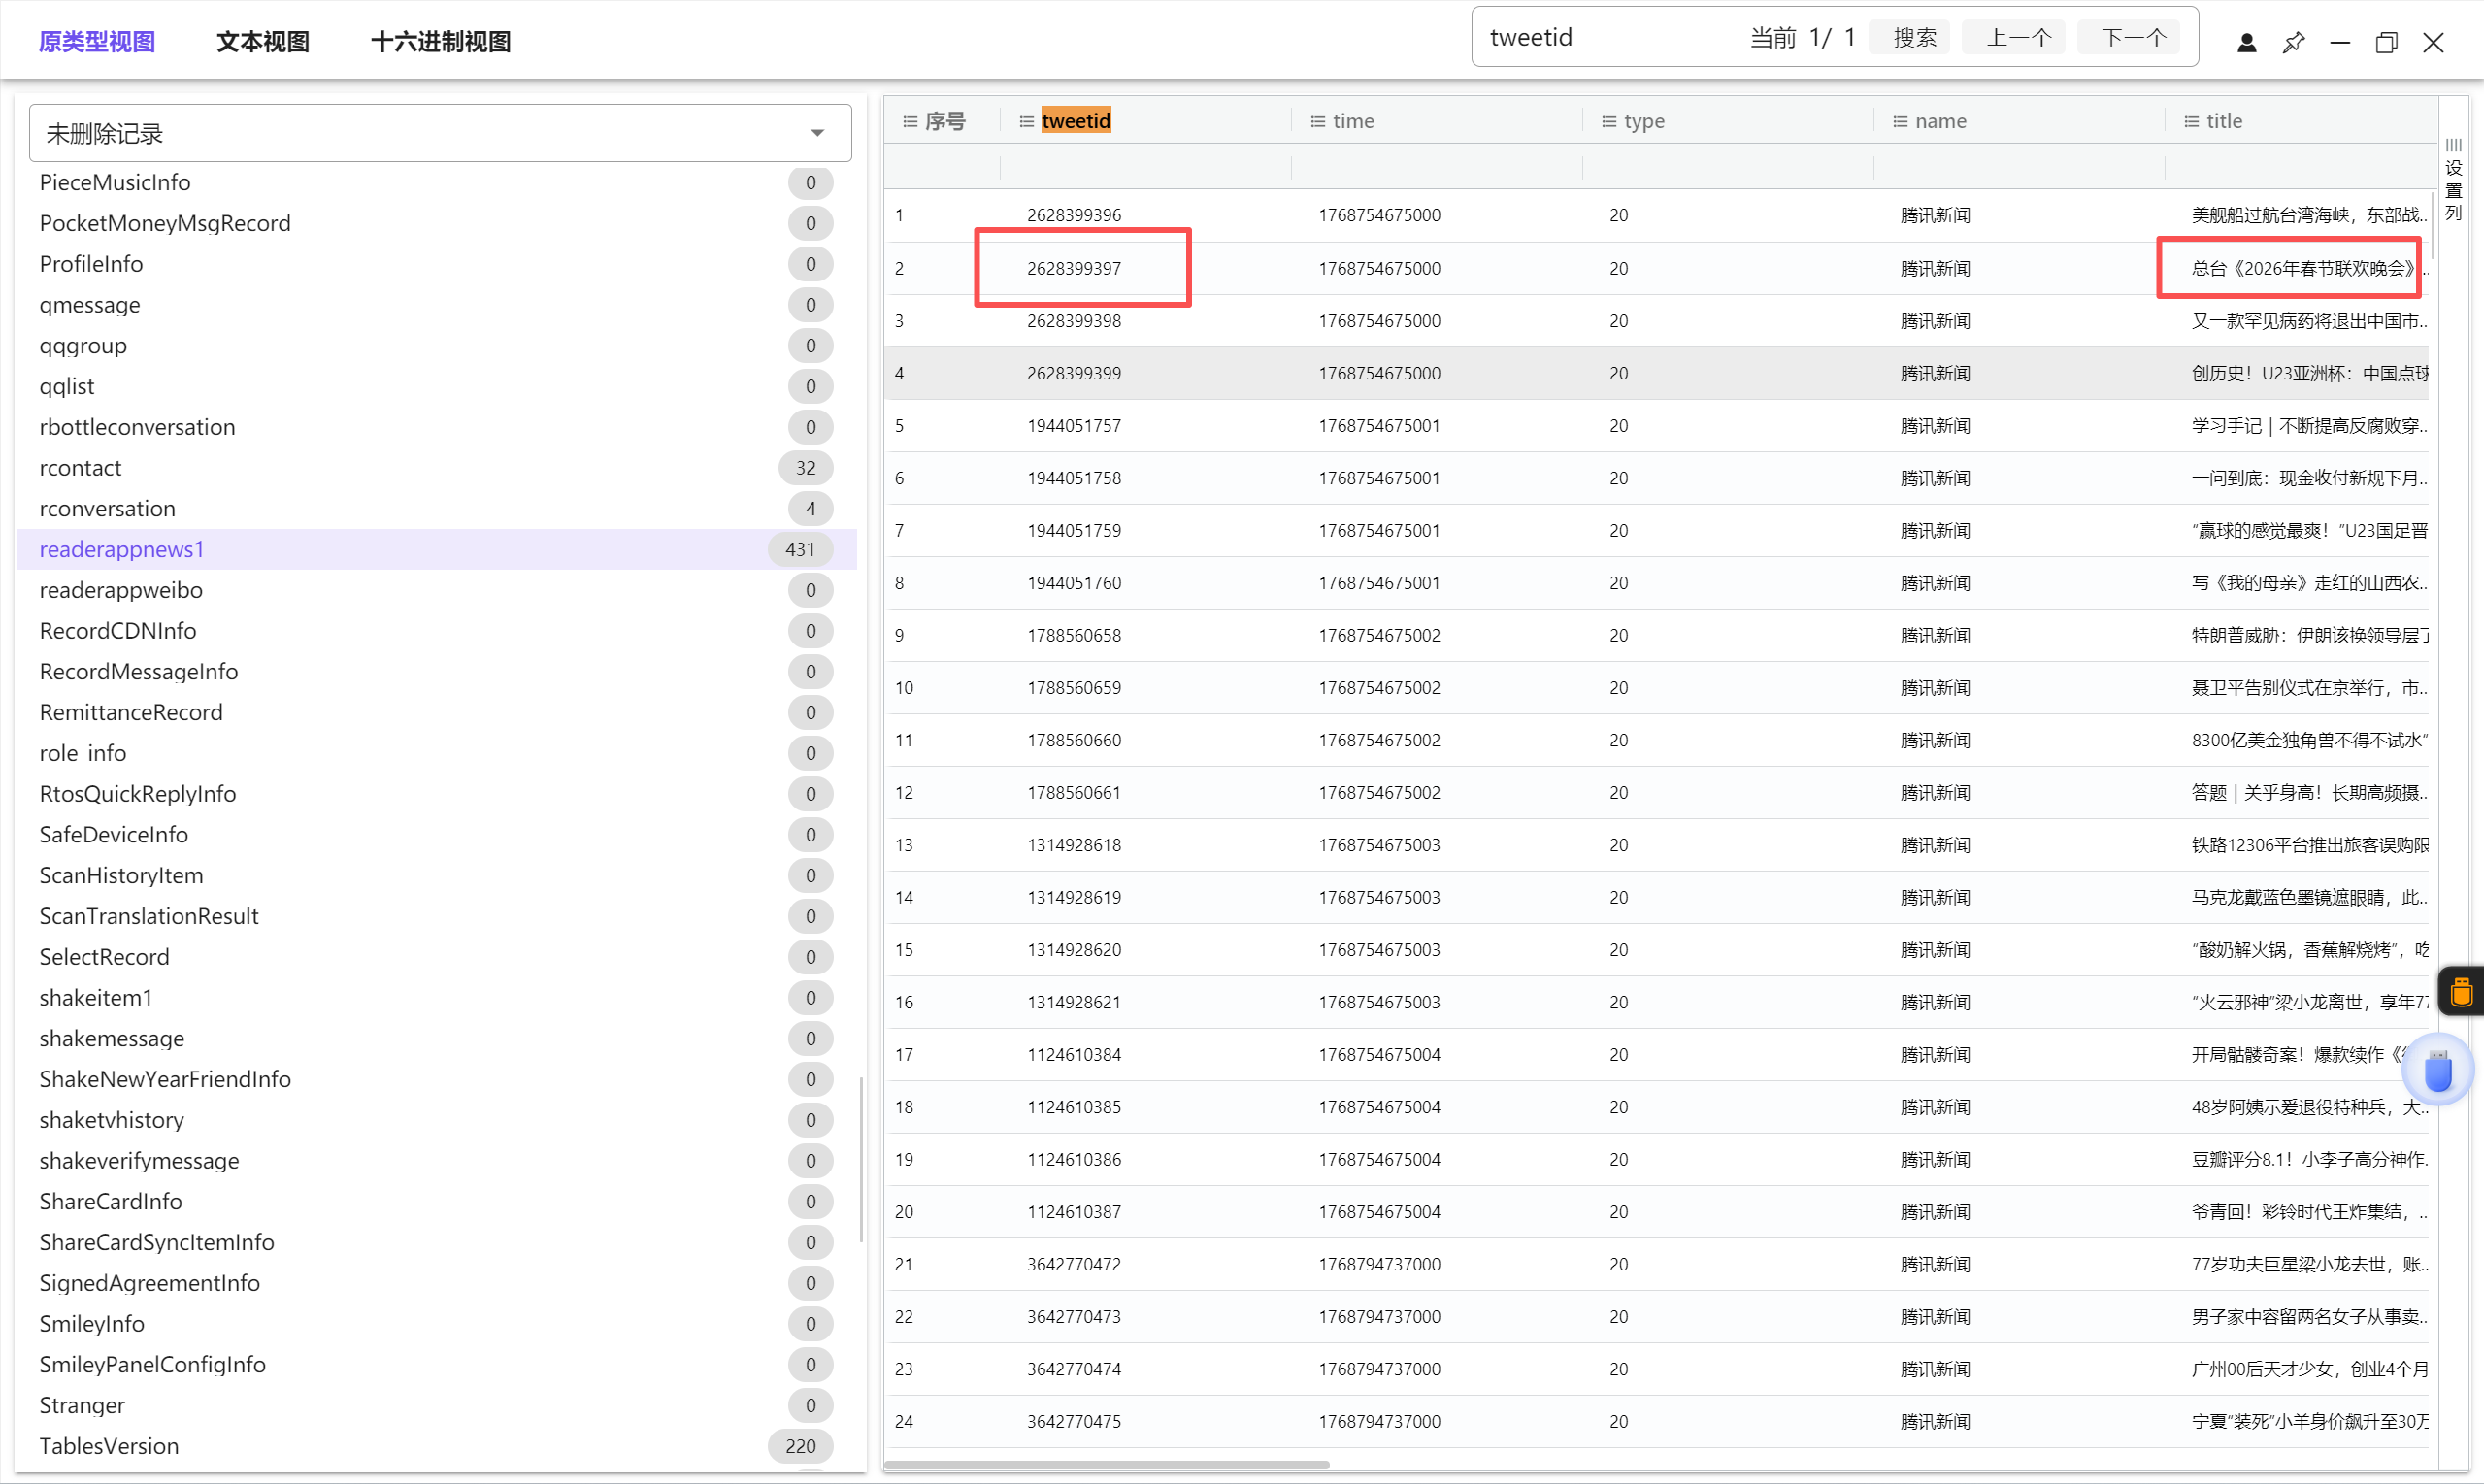Select the rbottleconversation table

click(436, 427)
